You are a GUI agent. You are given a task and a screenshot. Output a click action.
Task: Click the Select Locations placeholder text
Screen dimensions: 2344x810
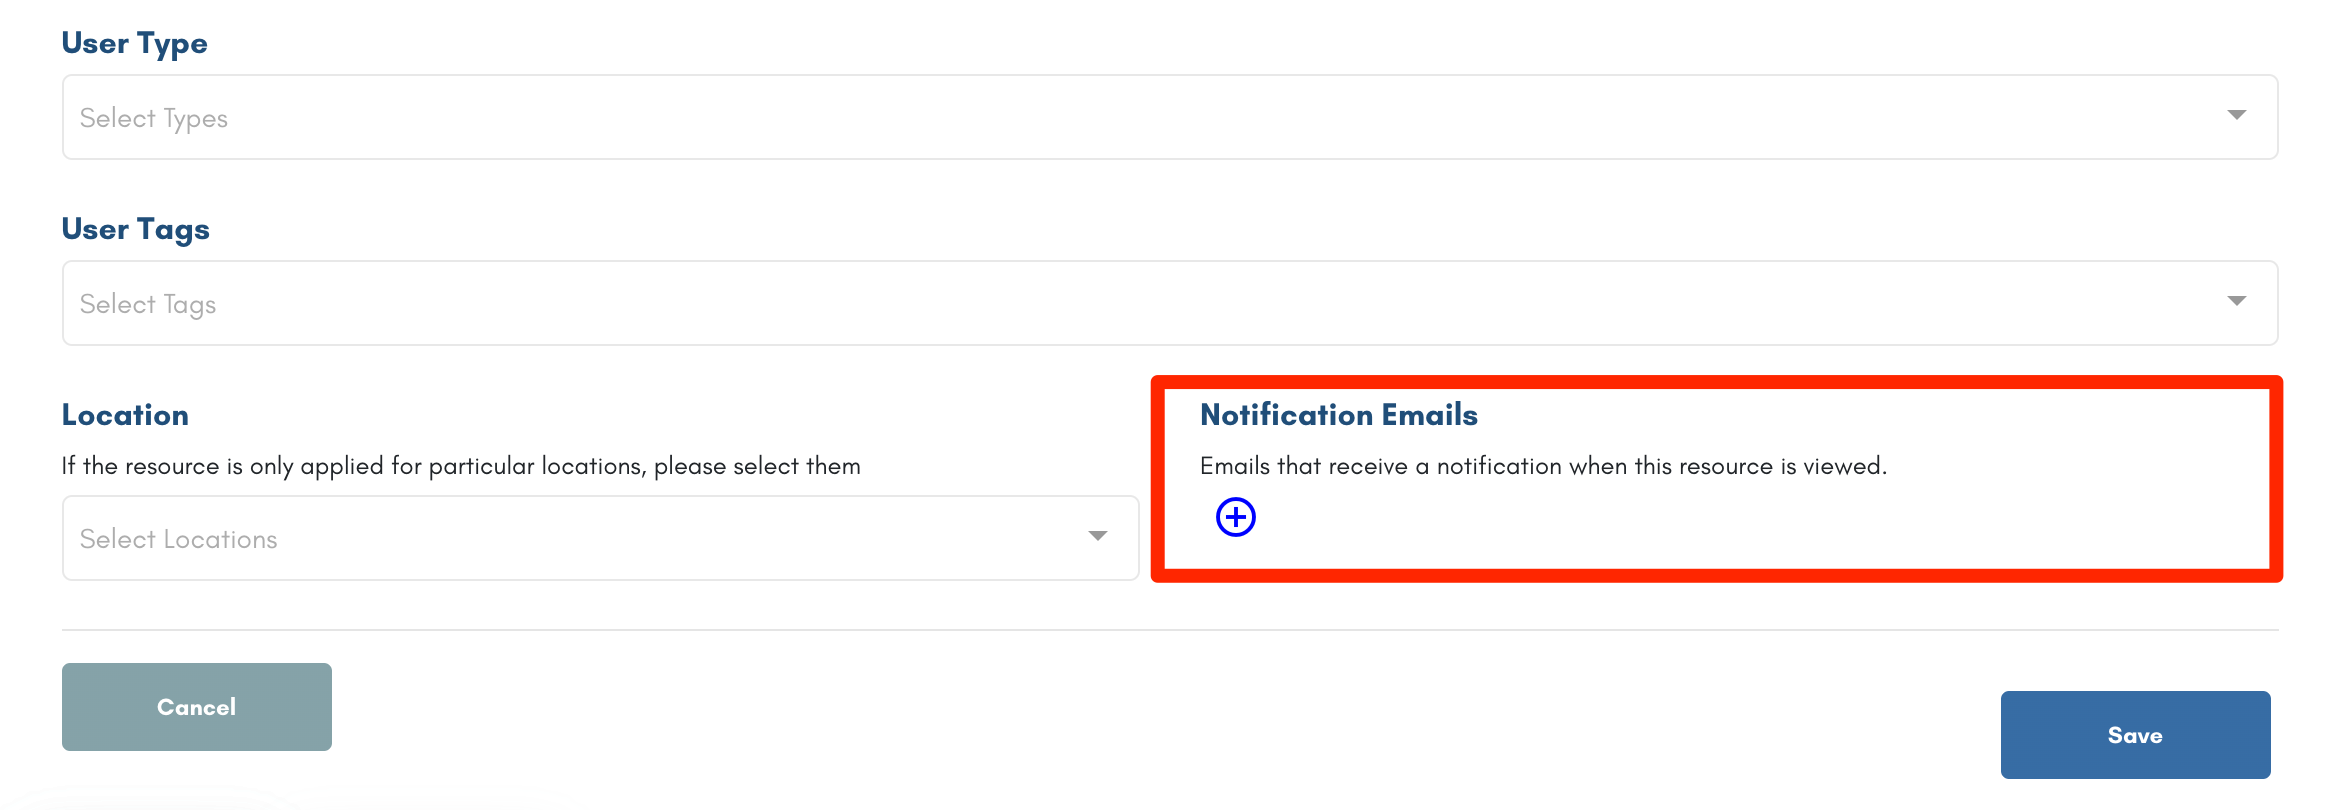point(179,539)
